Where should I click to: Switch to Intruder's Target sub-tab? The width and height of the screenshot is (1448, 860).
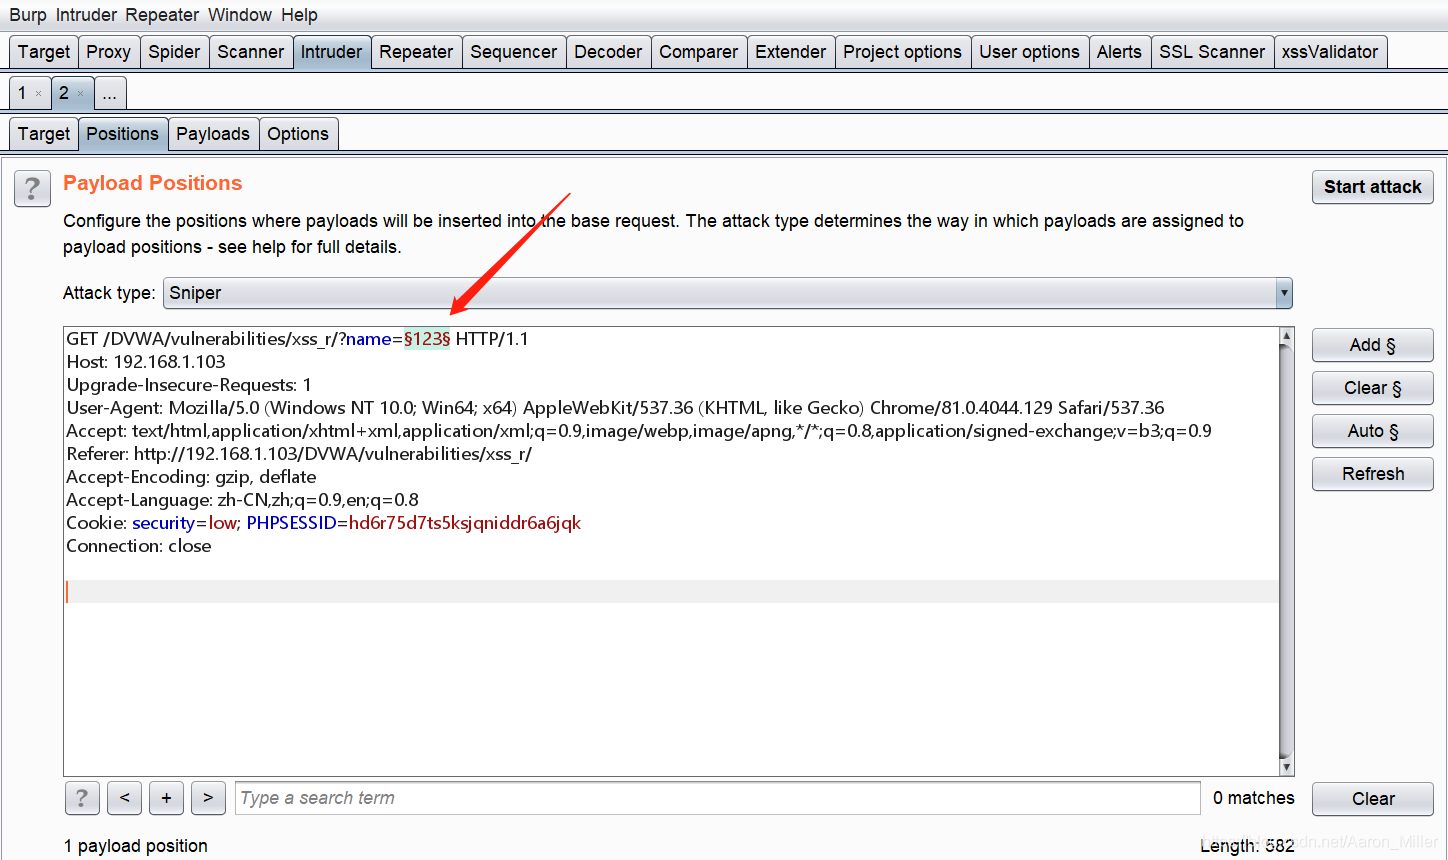(44, 134)
